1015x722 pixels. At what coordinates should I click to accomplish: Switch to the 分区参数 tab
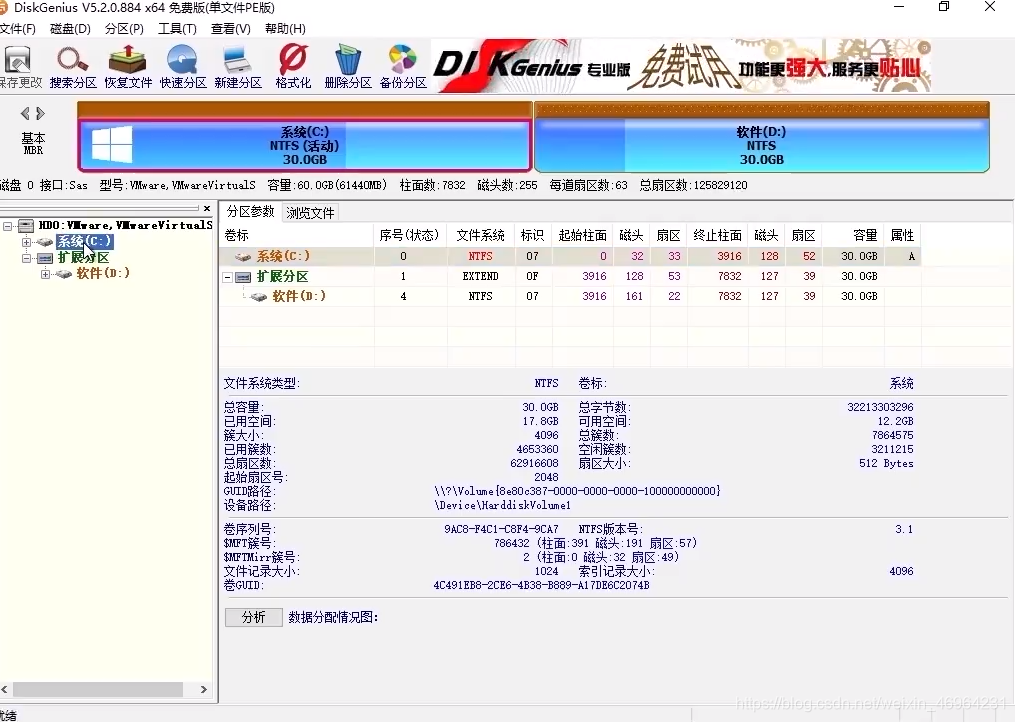pos(251,212)
